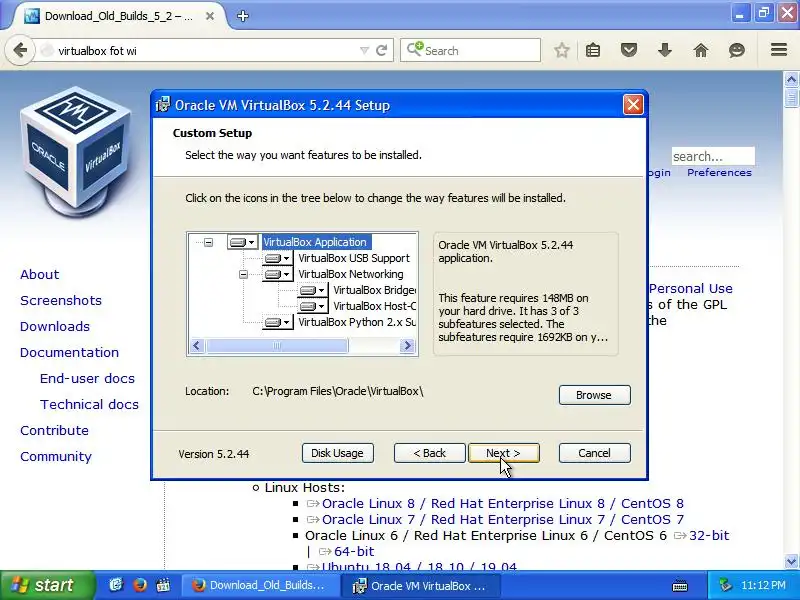Show bookmarks list icon in Firefox
The height and width of the screenshot is (600, 800).
click(593, 51)
